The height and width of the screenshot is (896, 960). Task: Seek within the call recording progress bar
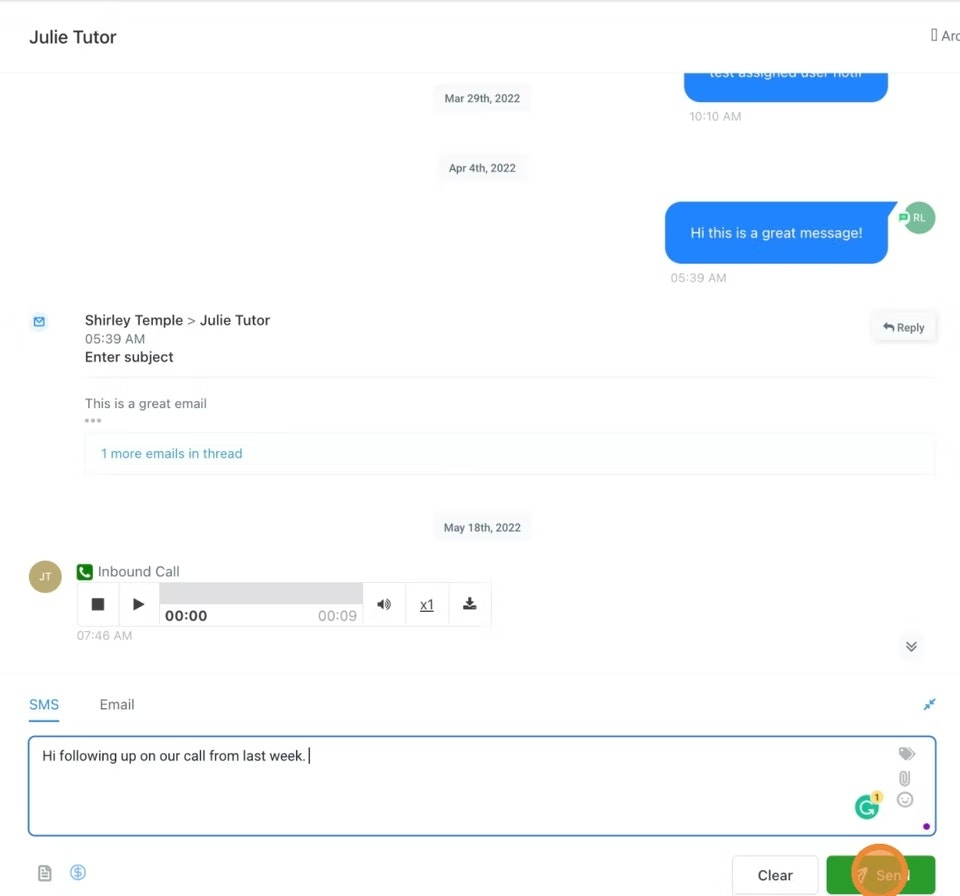pos(261,593)
